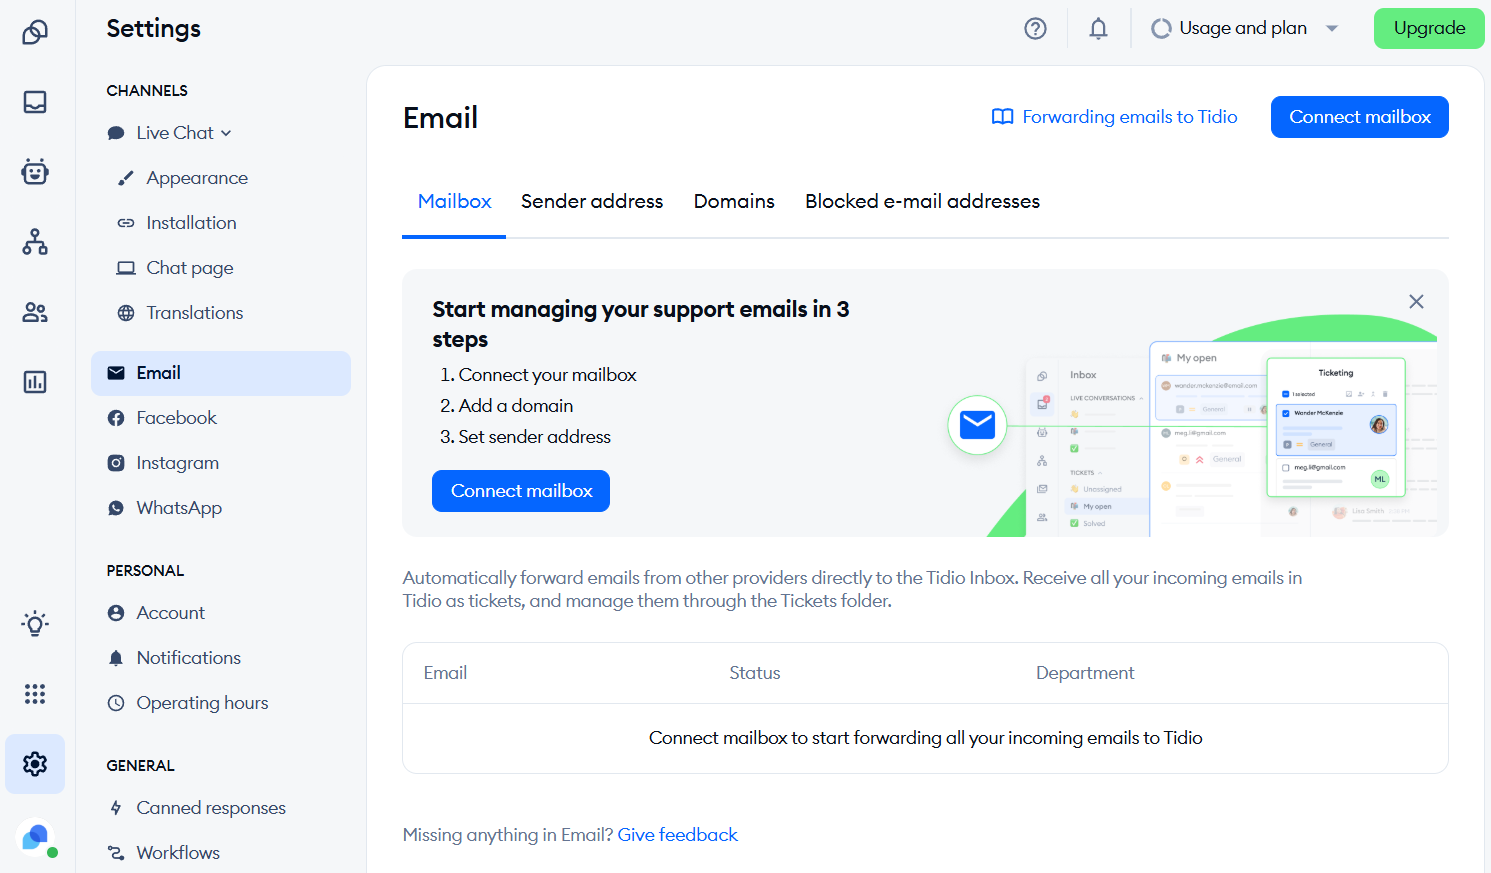Viewport: 1491px width, 873px height.
Task: Click the Operating hours clock icon
Action: coord(116,703)
